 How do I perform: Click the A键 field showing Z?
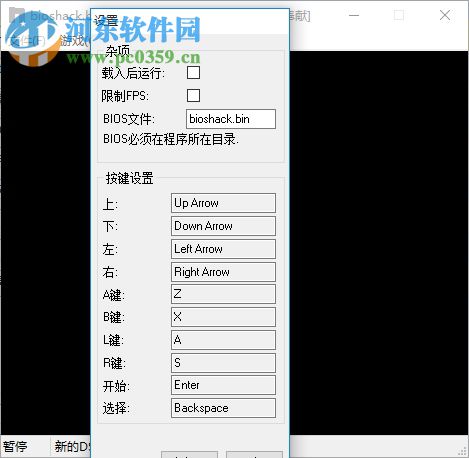point(223,294)
